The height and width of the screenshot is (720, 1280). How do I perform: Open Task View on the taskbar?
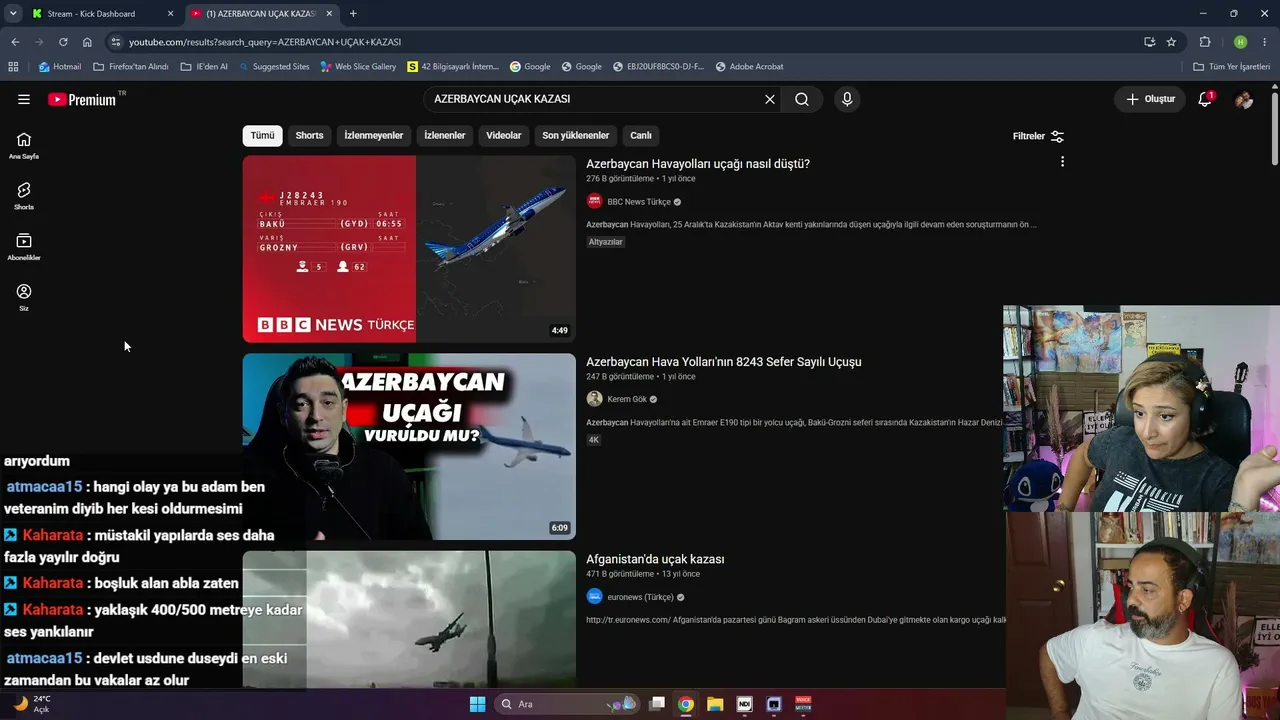[657, 704]
